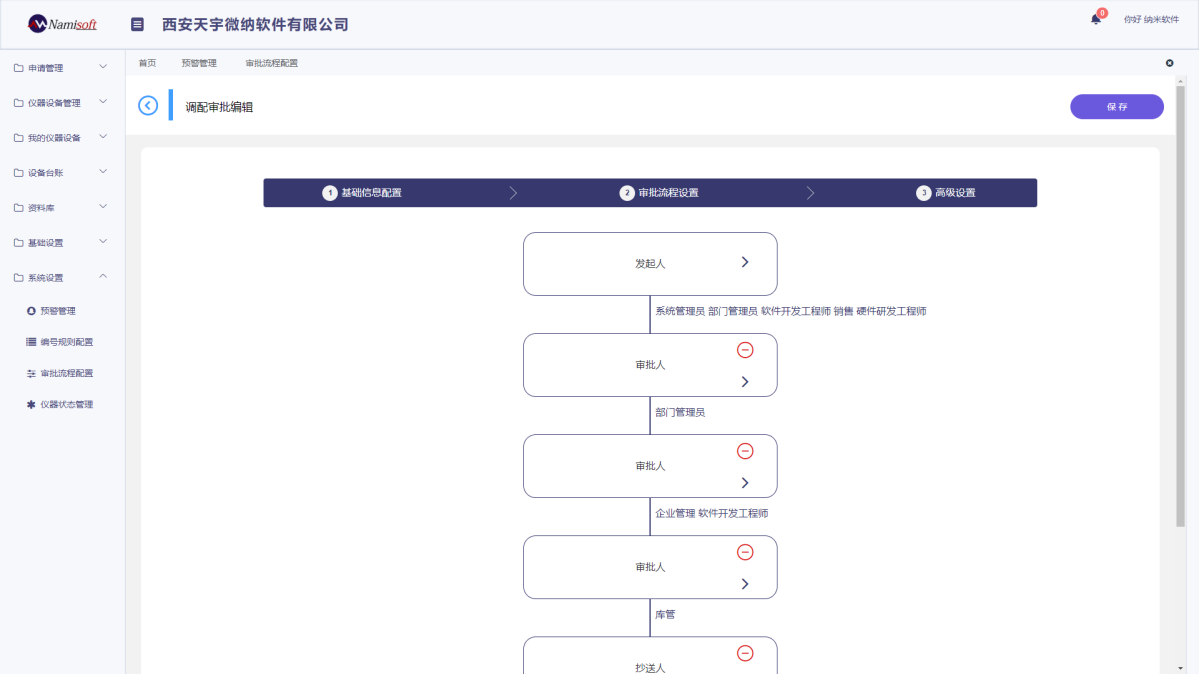
Task: Expand the 申请管理 menu group
Action: (x=55, y=67)
